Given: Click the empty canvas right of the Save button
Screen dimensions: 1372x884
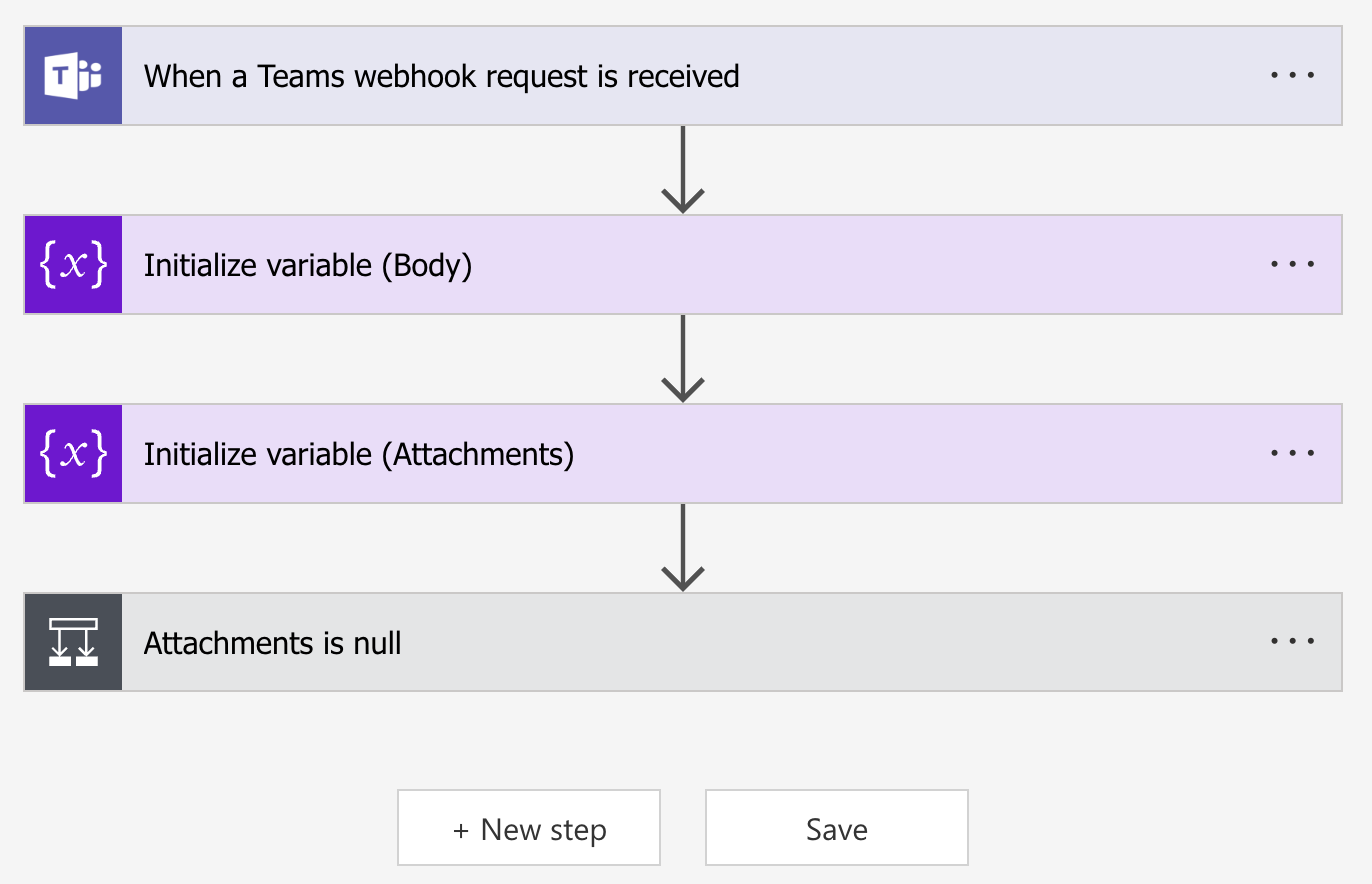Looking at the screenshot, I should (1150, 828).
